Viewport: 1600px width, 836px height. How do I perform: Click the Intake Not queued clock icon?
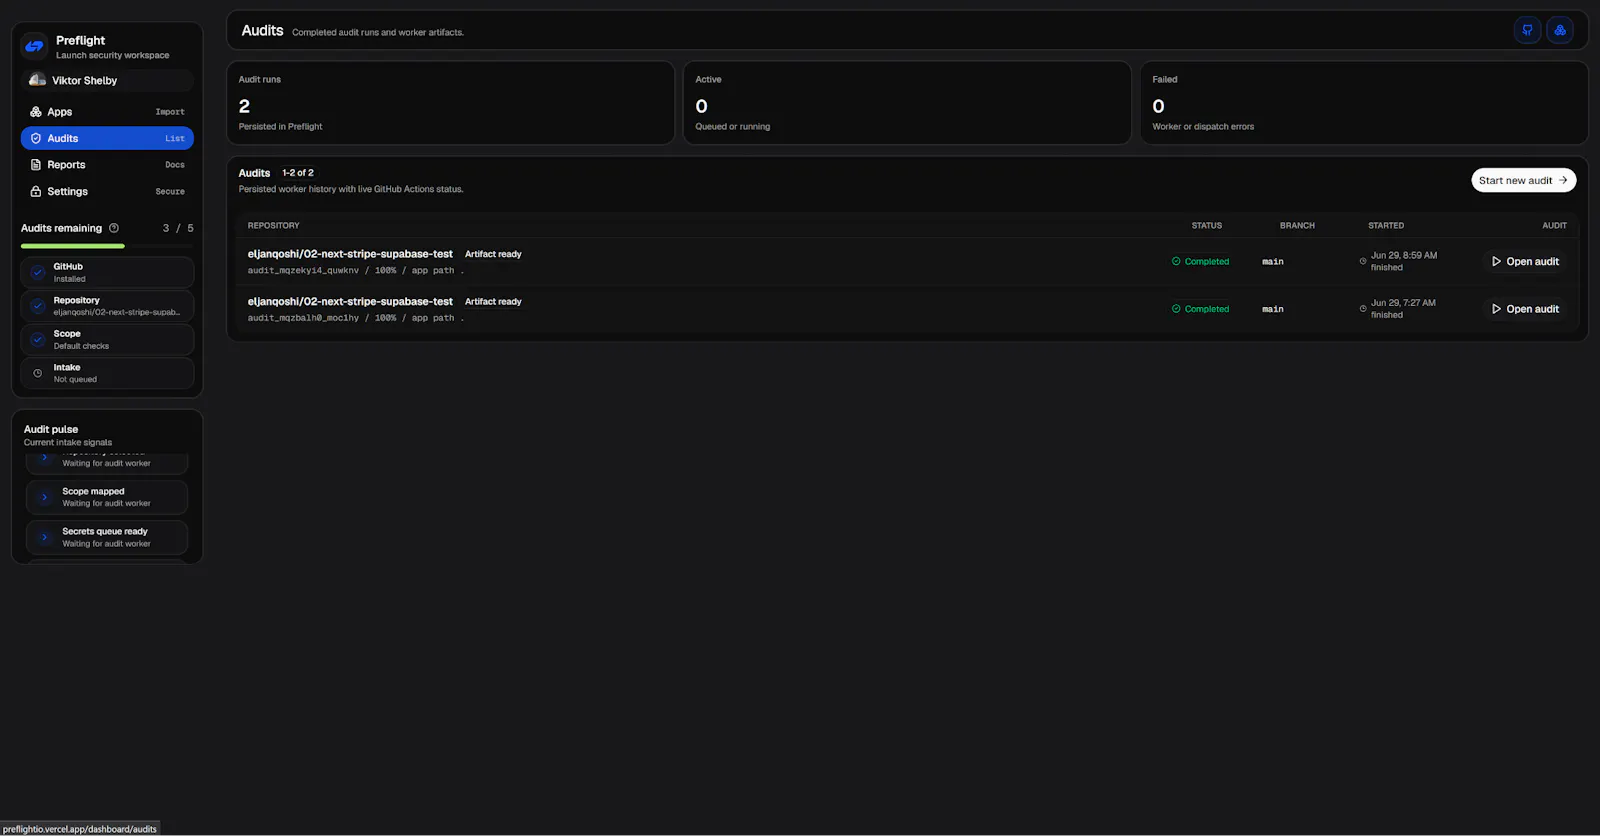tap(38, 373)
